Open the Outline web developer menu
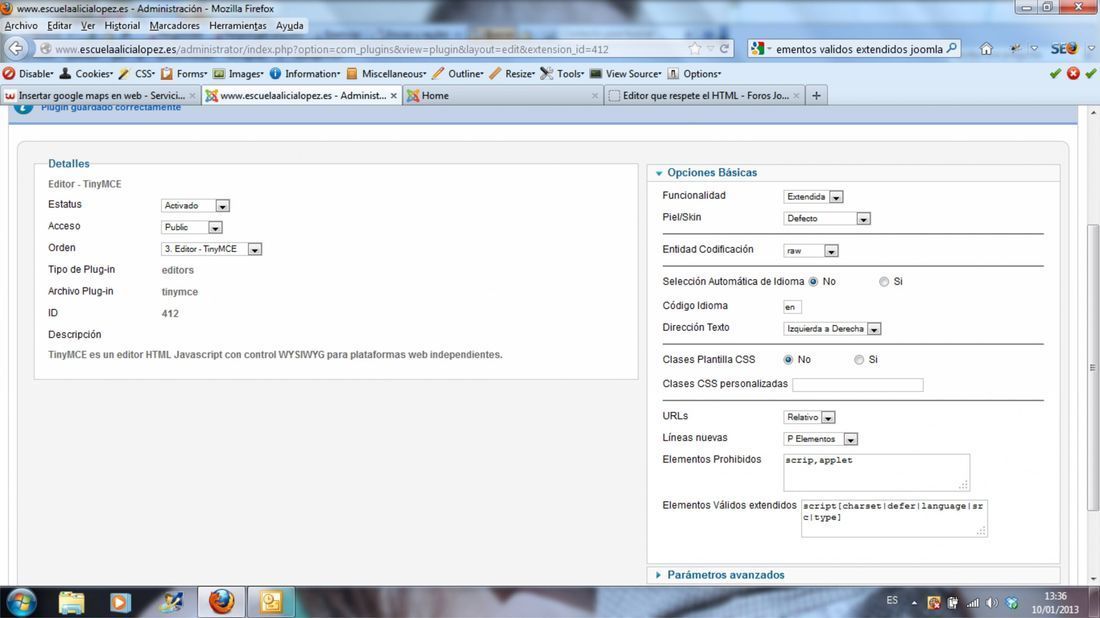1100x618 pixels. (457, 74)
